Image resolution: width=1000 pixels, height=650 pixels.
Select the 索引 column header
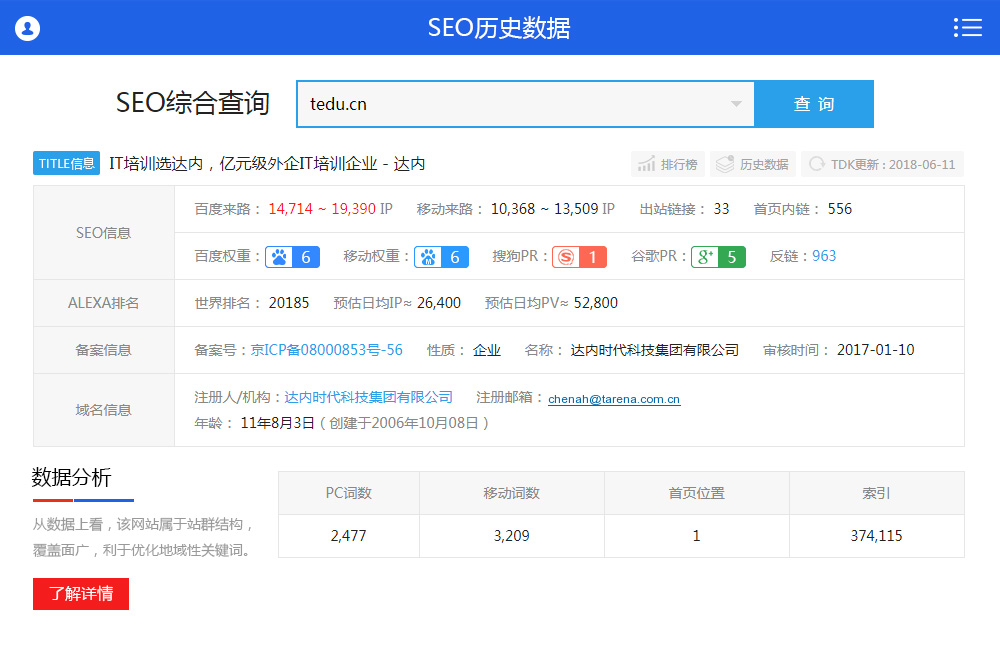tap(876, 493)
